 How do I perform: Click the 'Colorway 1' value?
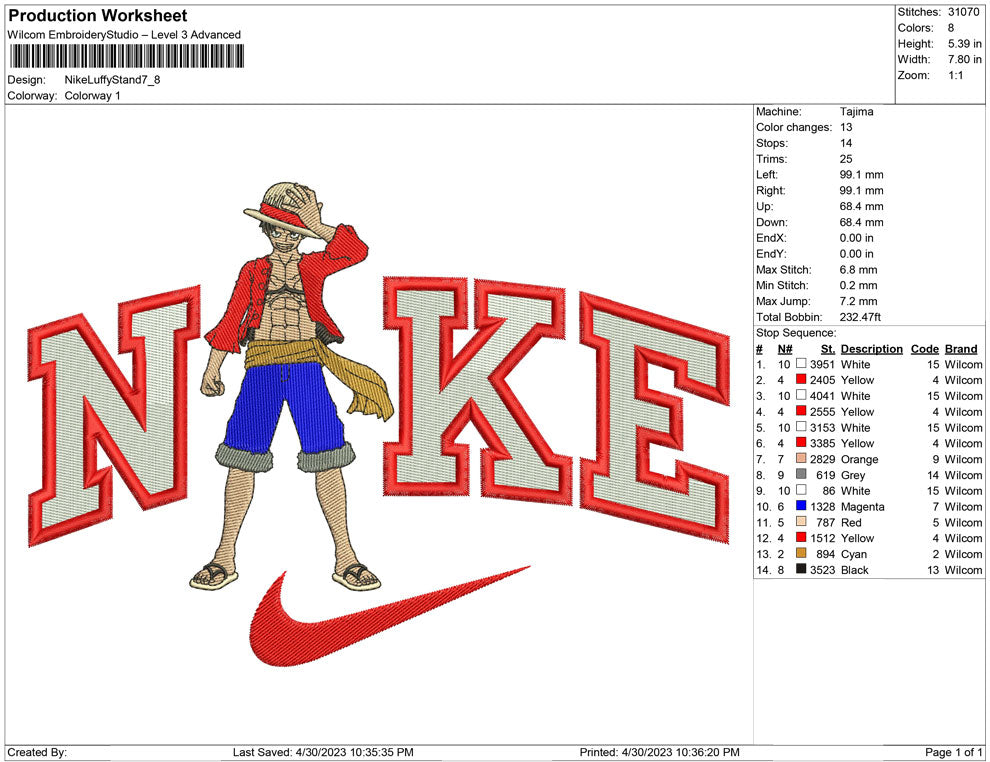coord(92,96)
